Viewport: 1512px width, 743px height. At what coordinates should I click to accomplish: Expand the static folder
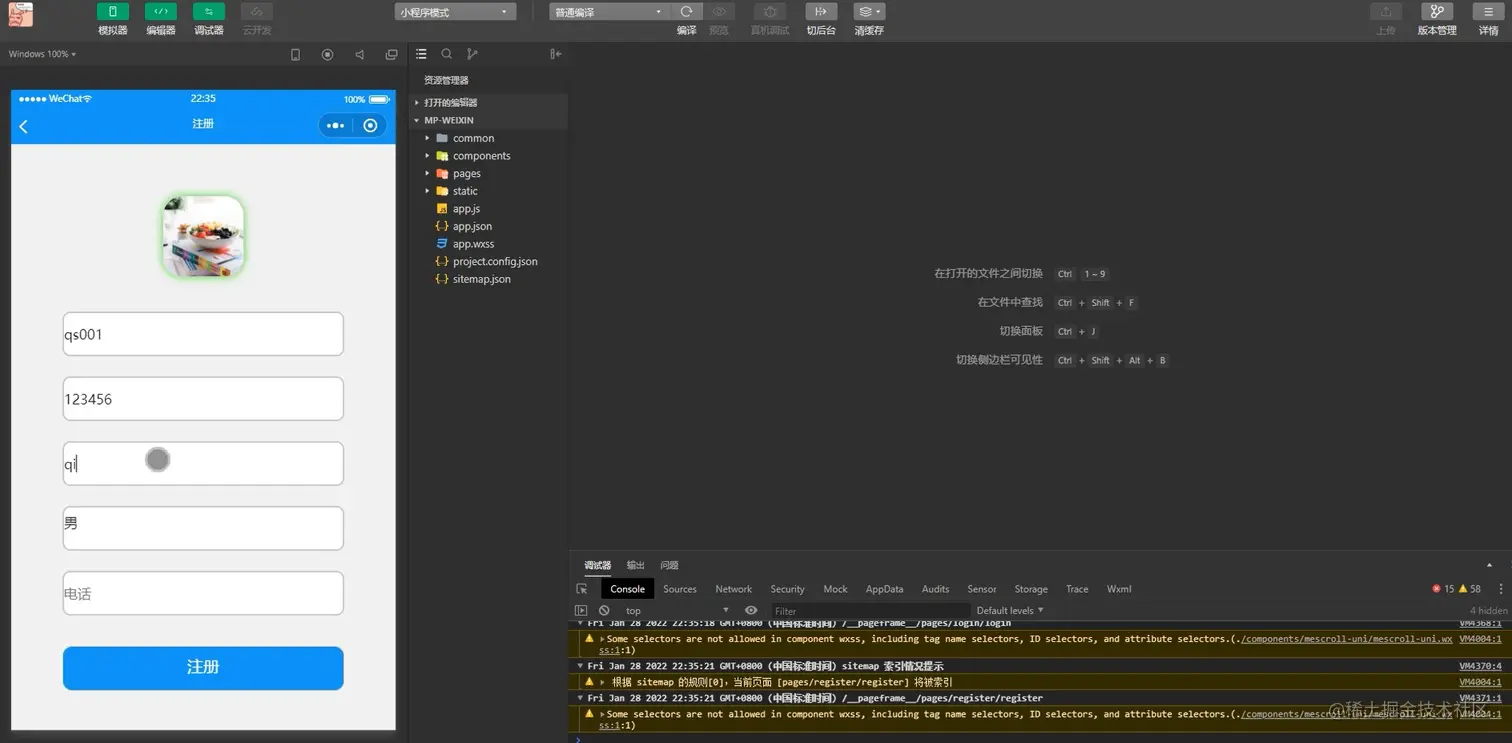click(x=488, y=191)
